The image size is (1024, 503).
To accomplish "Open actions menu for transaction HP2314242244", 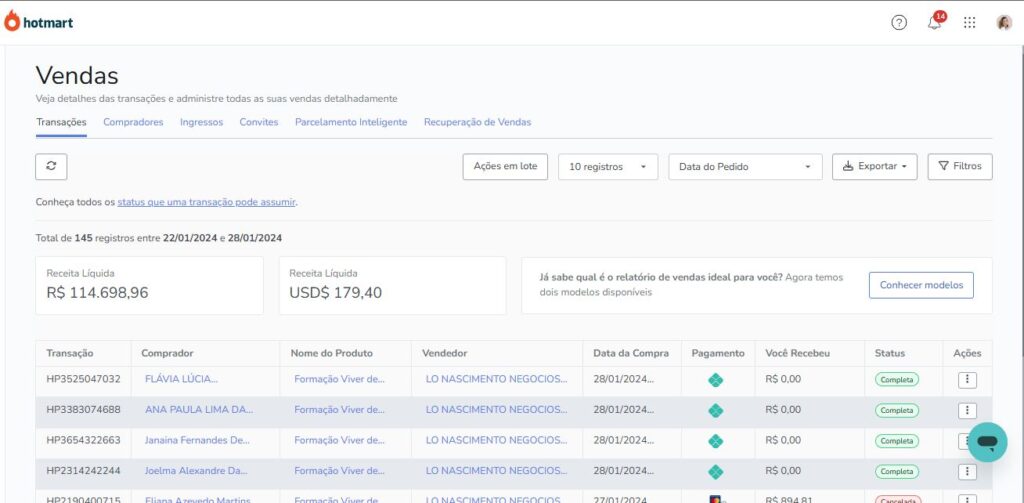I will point(967,472).
